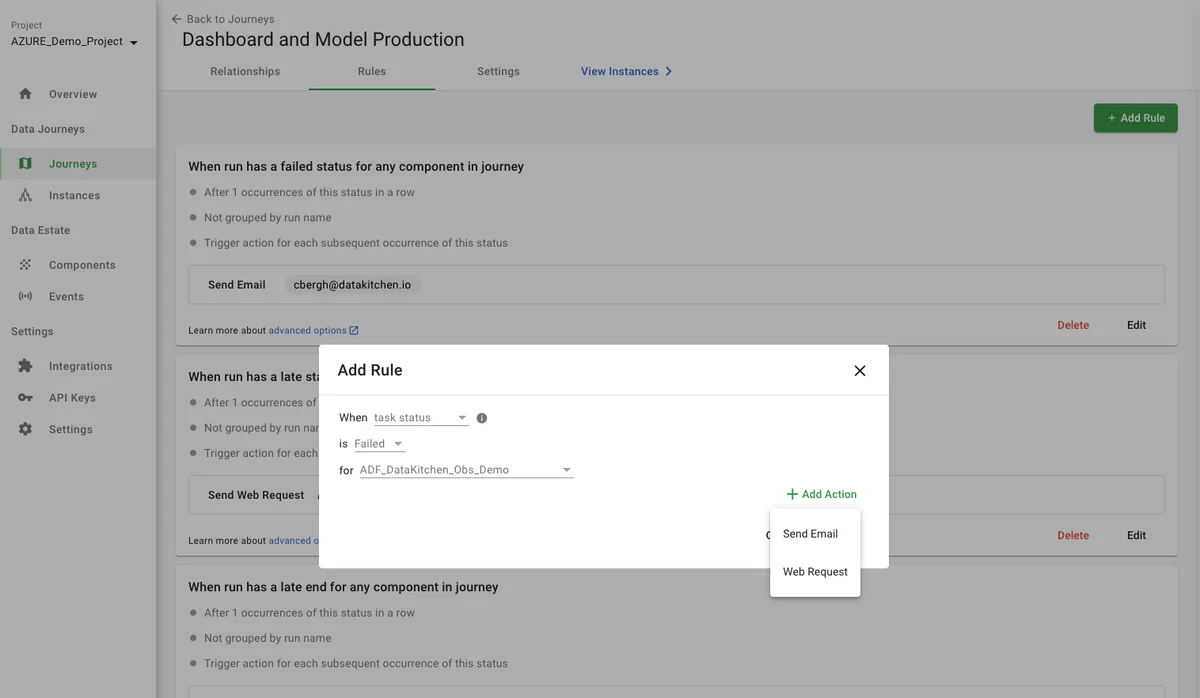Open the task status dropdown
Image resolution: width=1200 pixels, height=698 pixels.
point(420,418)
